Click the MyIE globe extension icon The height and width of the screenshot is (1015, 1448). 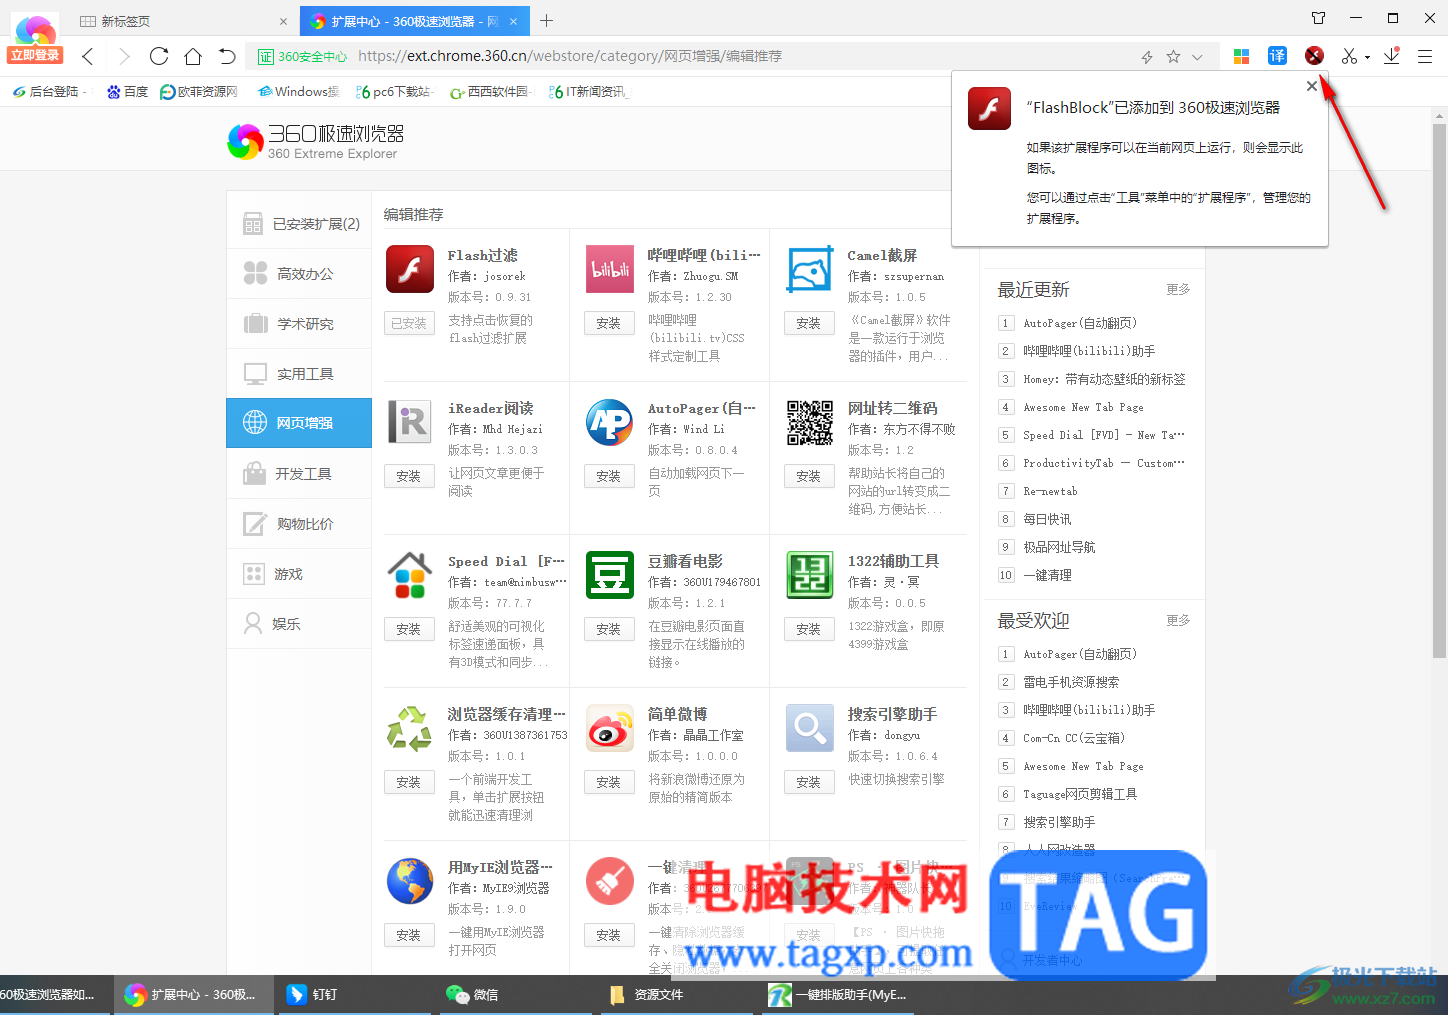tap(410, 881)
